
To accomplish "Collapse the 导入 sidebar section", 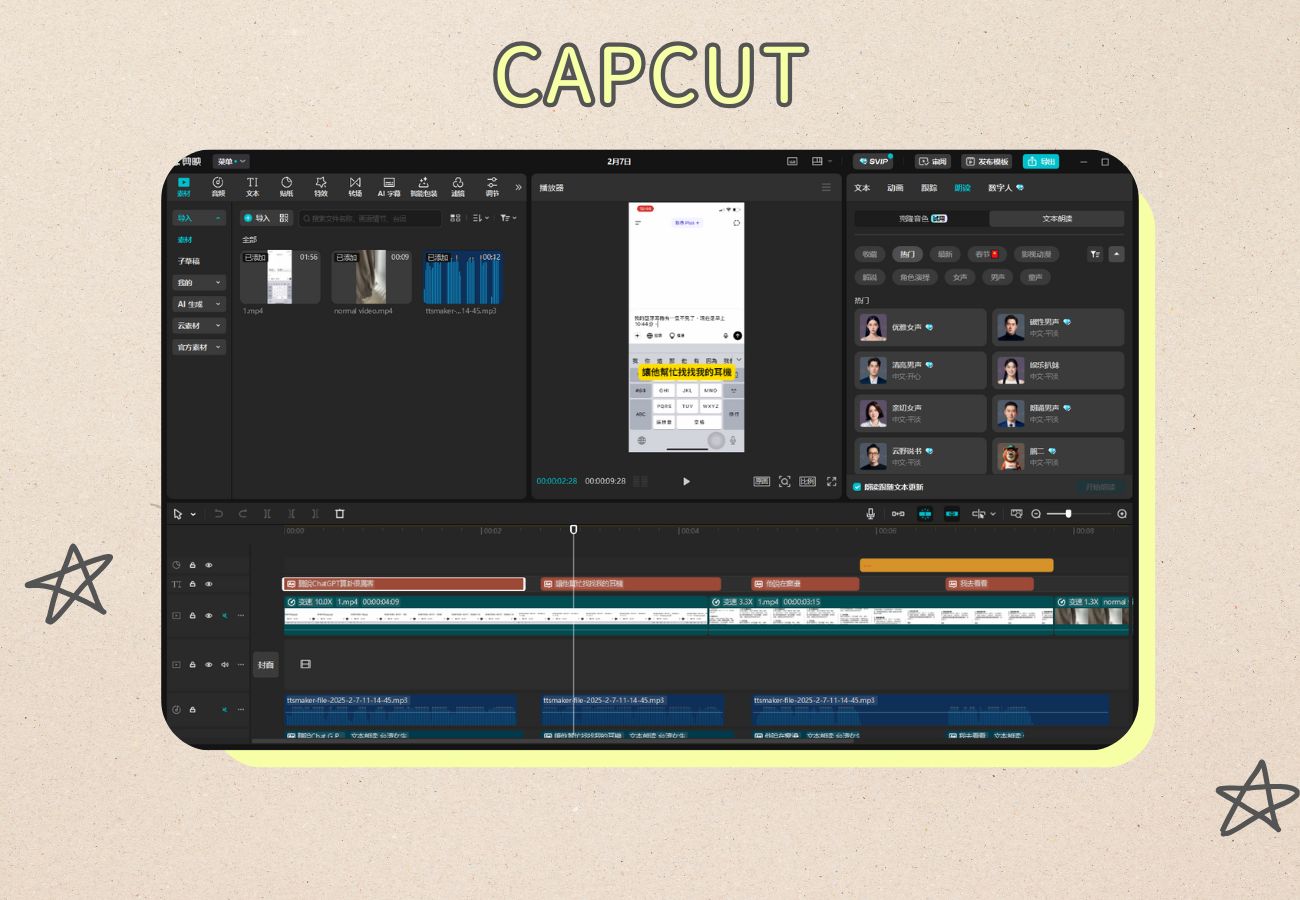I will (x=199, y=218).
